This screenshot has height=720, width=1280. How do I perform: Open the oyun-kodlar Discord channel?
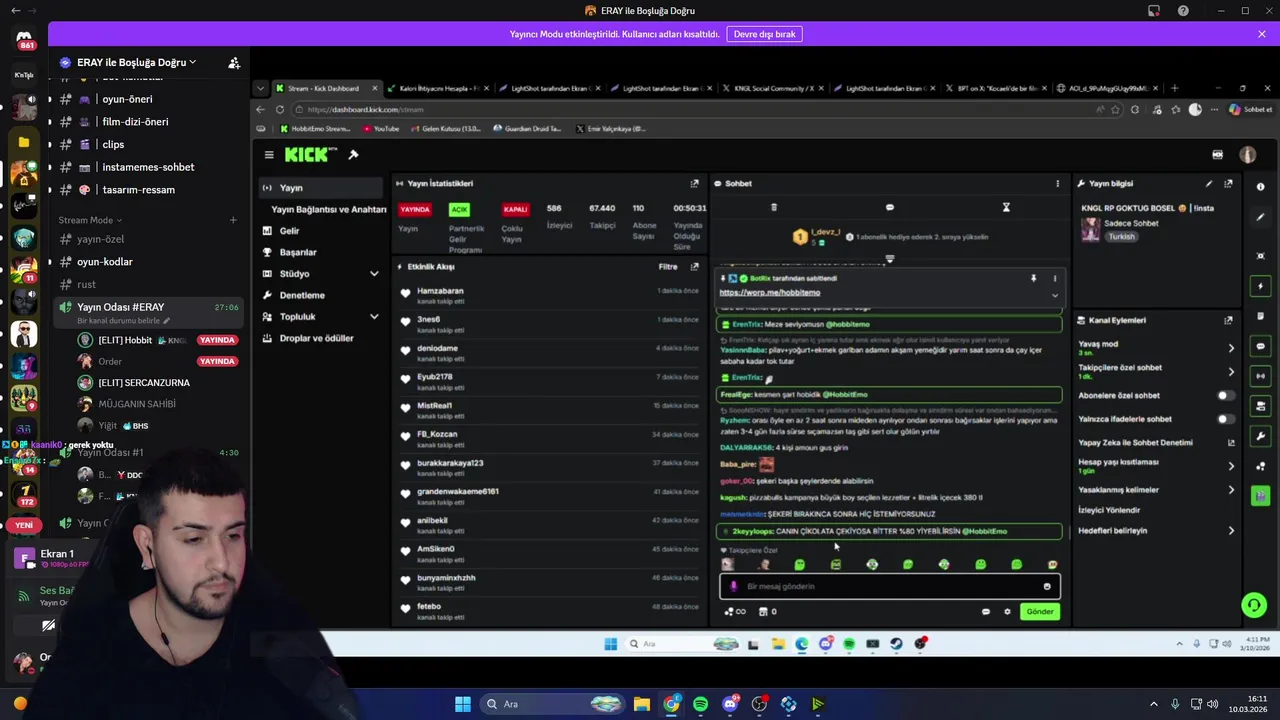(x=105, y=262)
